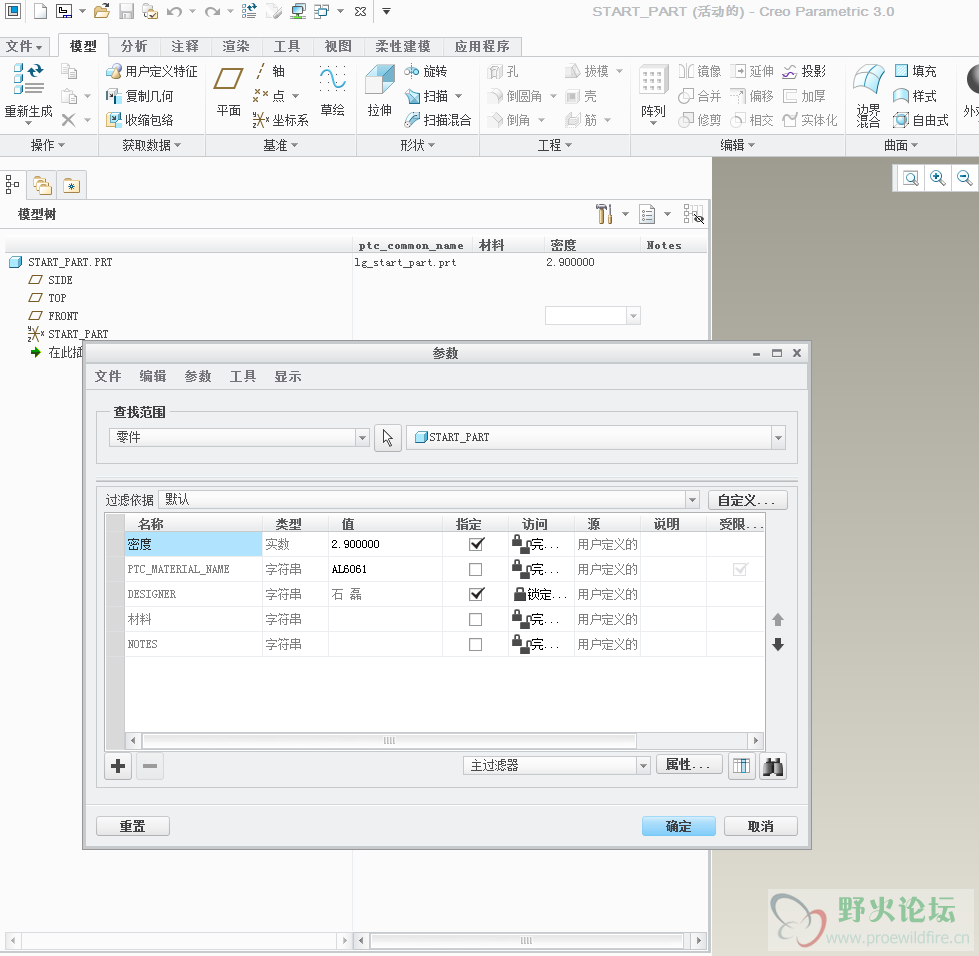Screen dimensions: 979x956
Task: Switch to the 注释 ribbon tab
Action: 185,46
